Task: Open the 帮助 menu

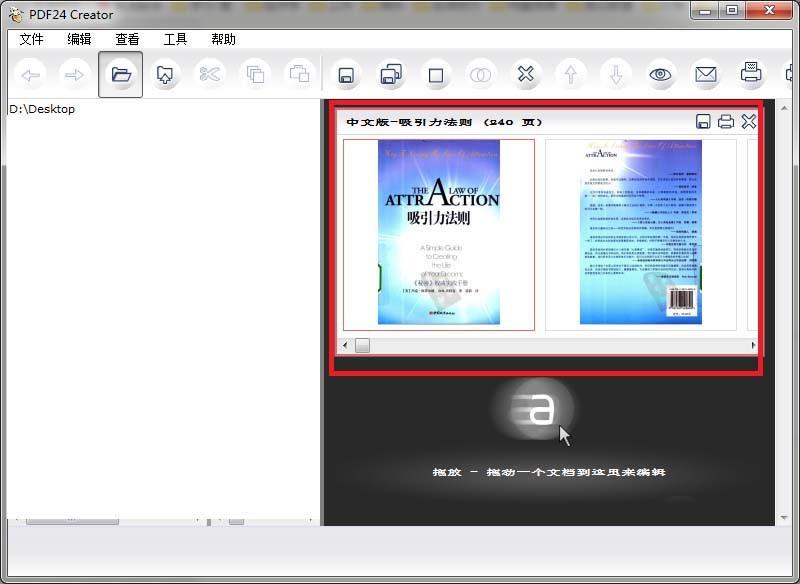Action: (222, 39)
